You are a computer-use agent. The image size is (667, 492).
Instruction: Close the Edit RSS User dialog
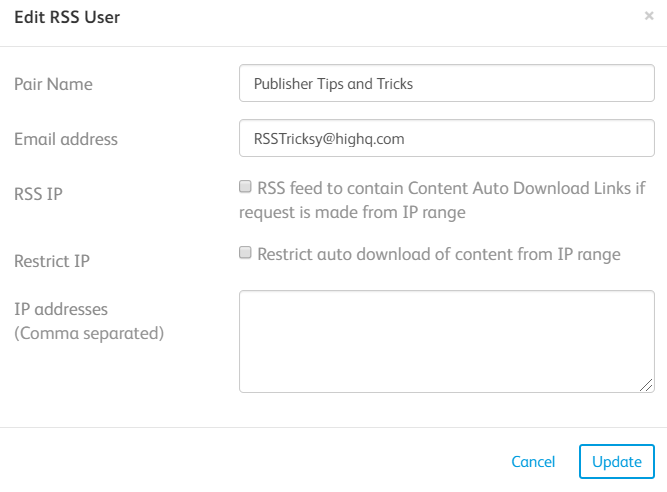click(649, 16)
